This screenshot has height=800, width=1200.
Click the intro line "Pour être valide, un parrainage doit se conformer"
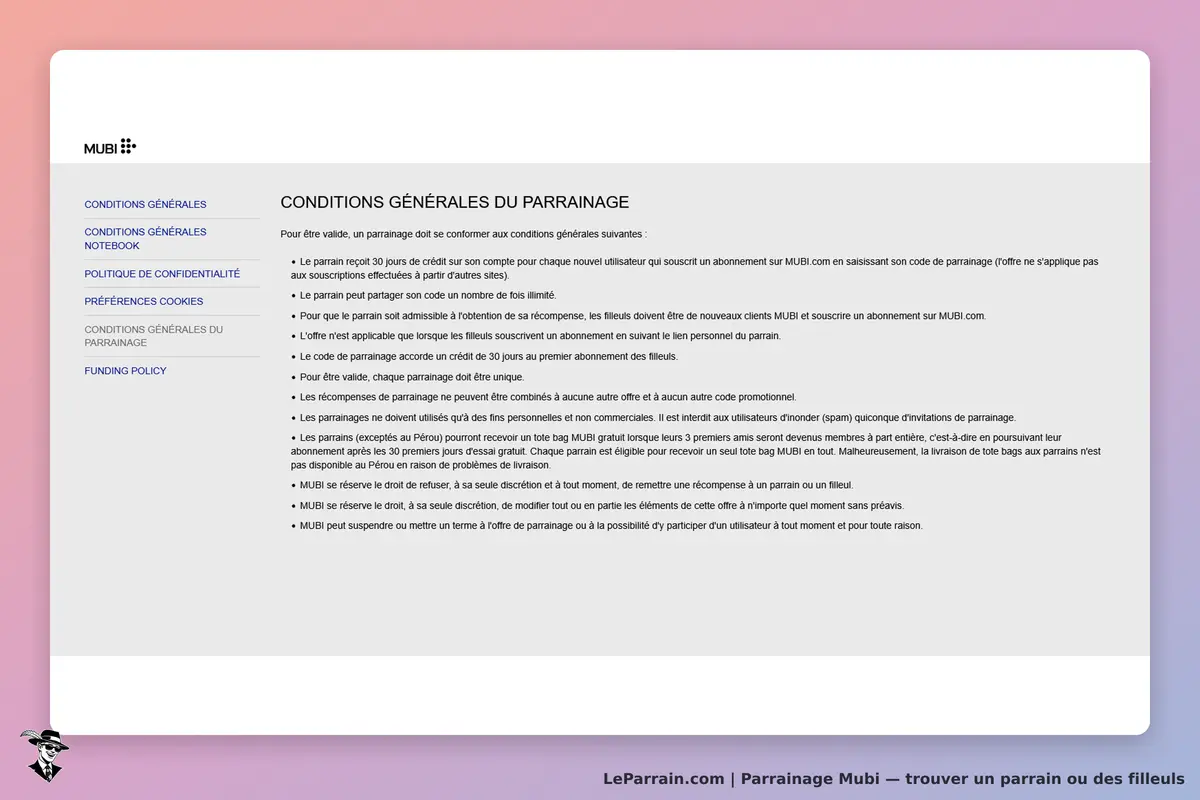pyautogui.click(x=463, y=234)
